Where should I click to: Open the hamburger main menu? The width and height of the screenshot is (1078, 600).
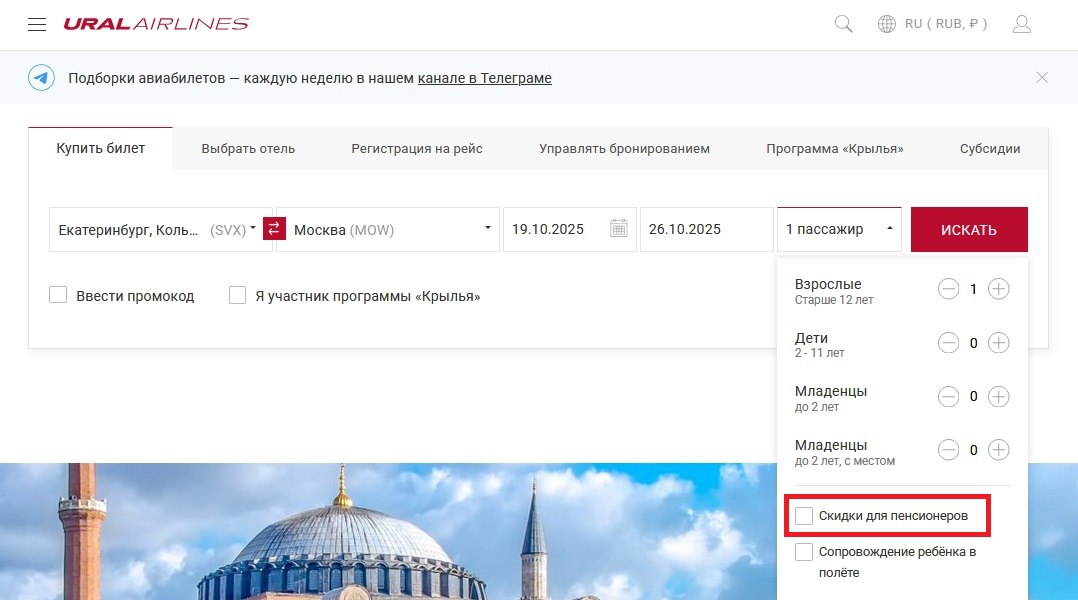[37, 24]
